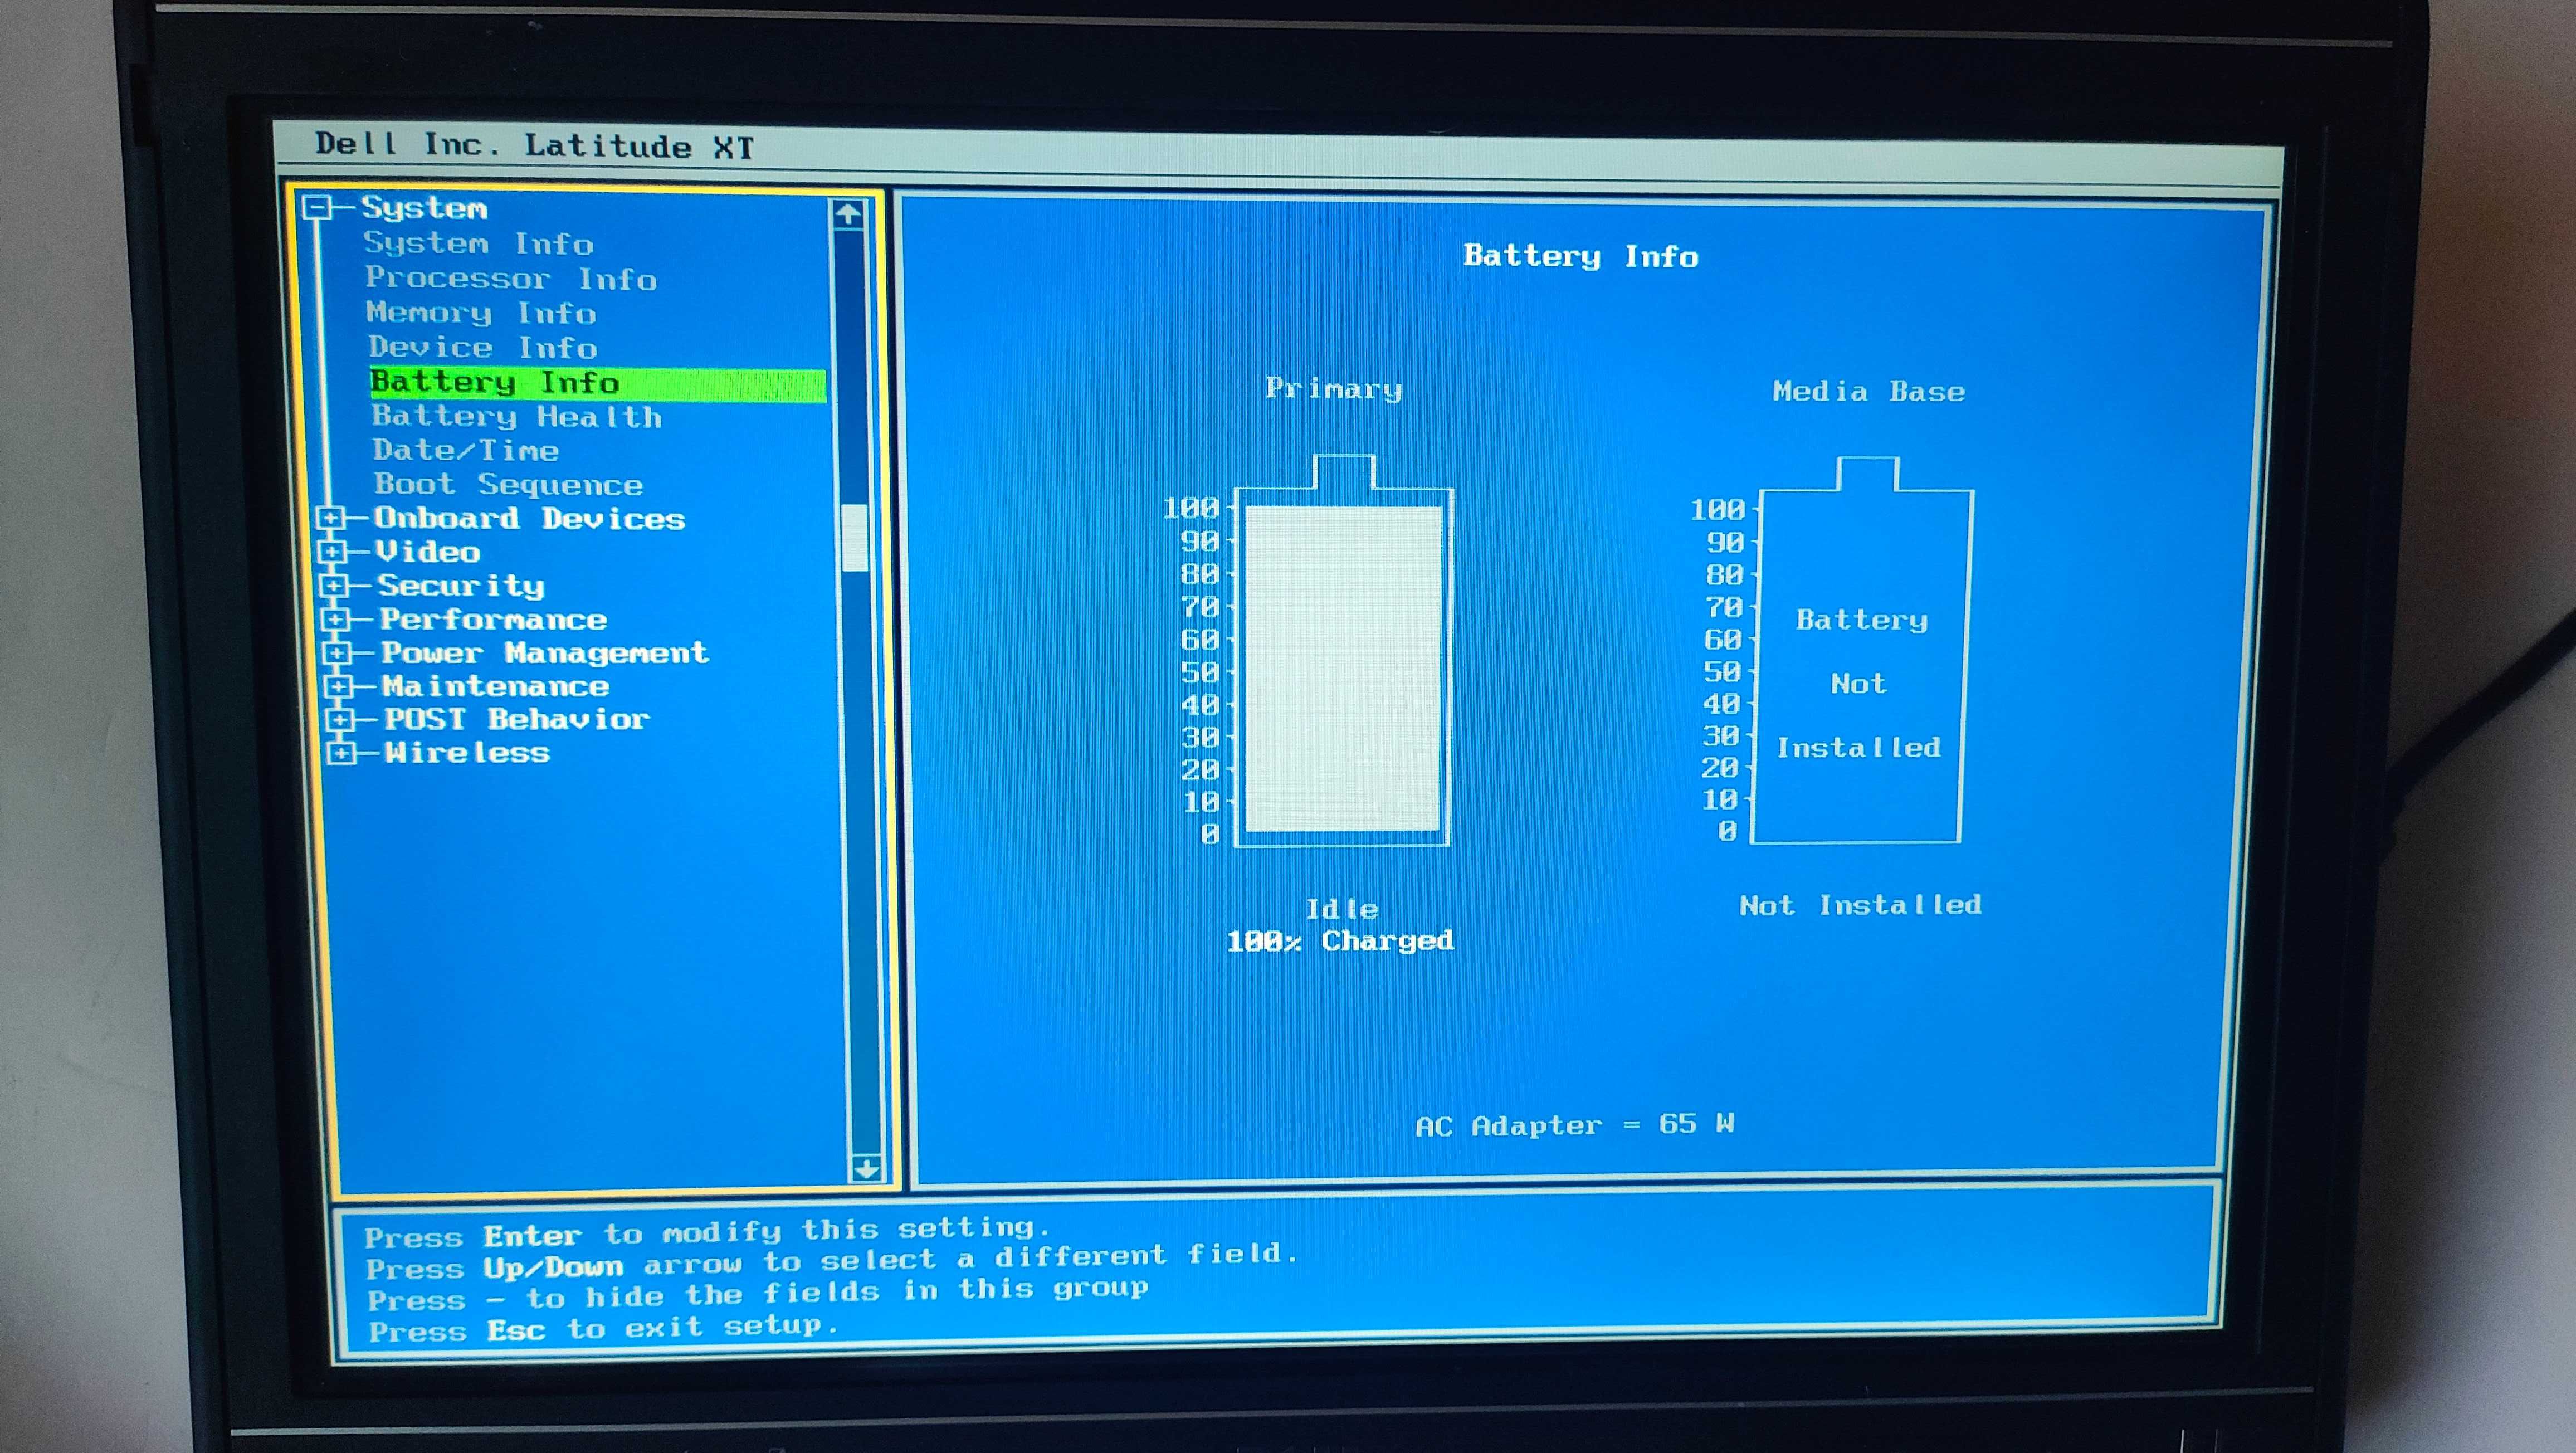Click the Dell Inc. Latitude XT title
This screenshot has width=2576, height=1453.
[x=534, y=146]
